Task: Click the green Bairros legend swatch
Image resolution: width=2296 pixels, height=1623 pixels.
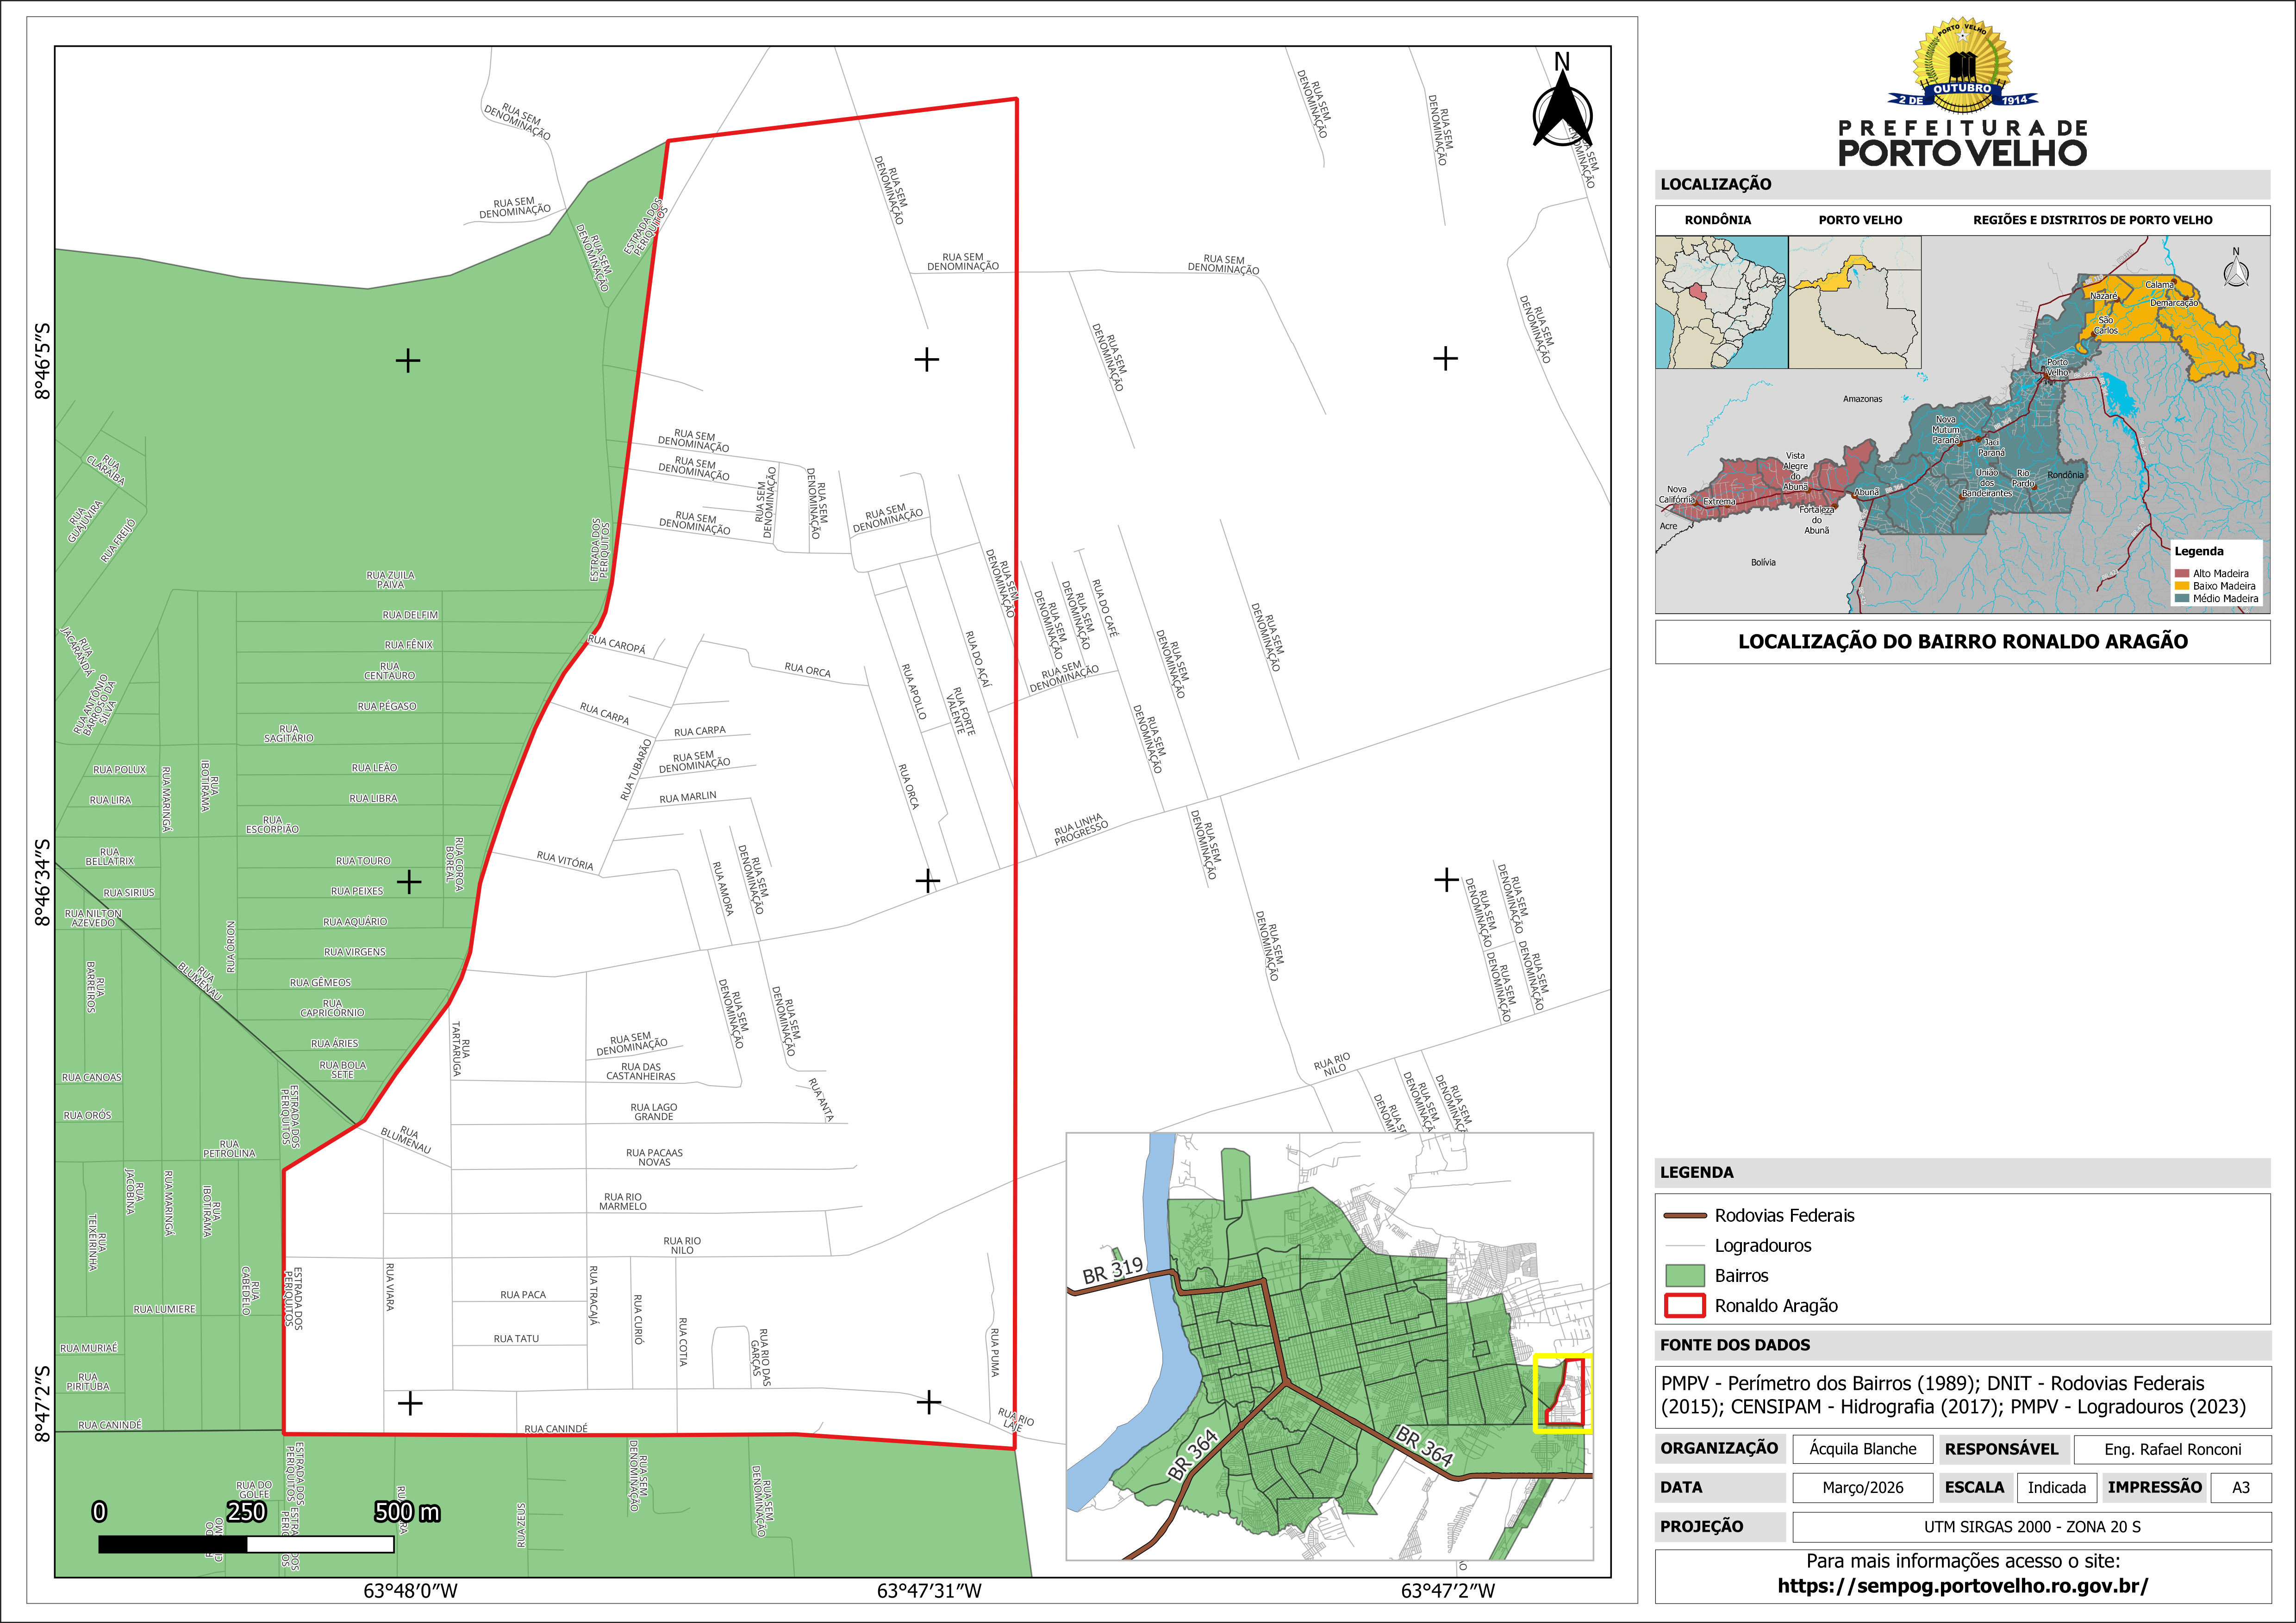Action: pos(1684,1276)
